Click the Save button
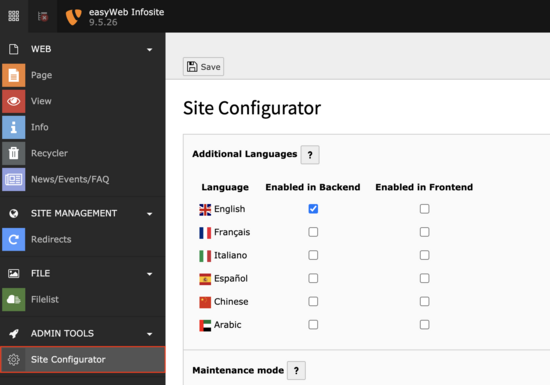 [203, 67]
